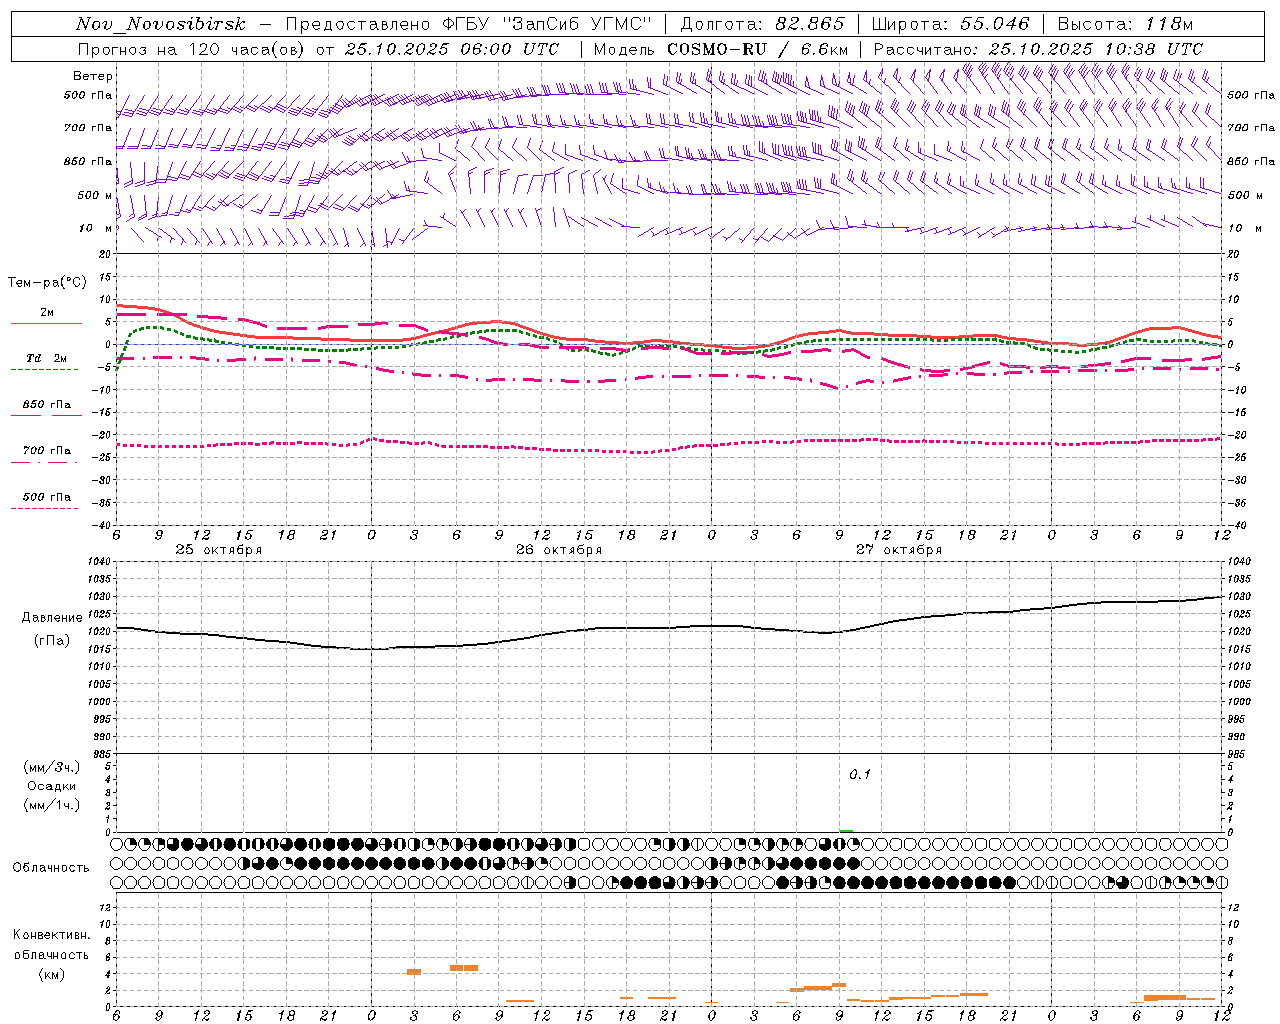Viewport: 1280px width, 1024px height.
Task: Click the Ветер label of wind panel
Action: [x=93, y=76]
